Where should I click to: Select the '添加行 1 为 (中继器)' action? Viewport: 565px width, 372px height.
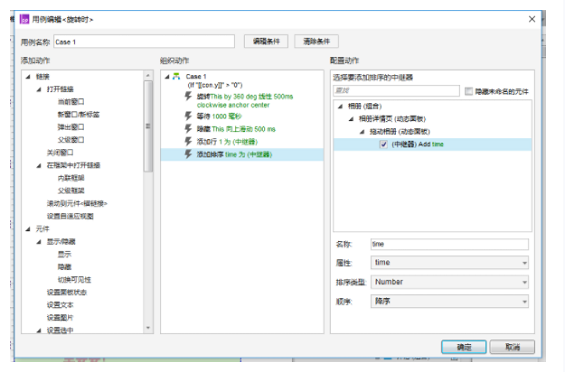pyautogui.click(x=227, y=142)
